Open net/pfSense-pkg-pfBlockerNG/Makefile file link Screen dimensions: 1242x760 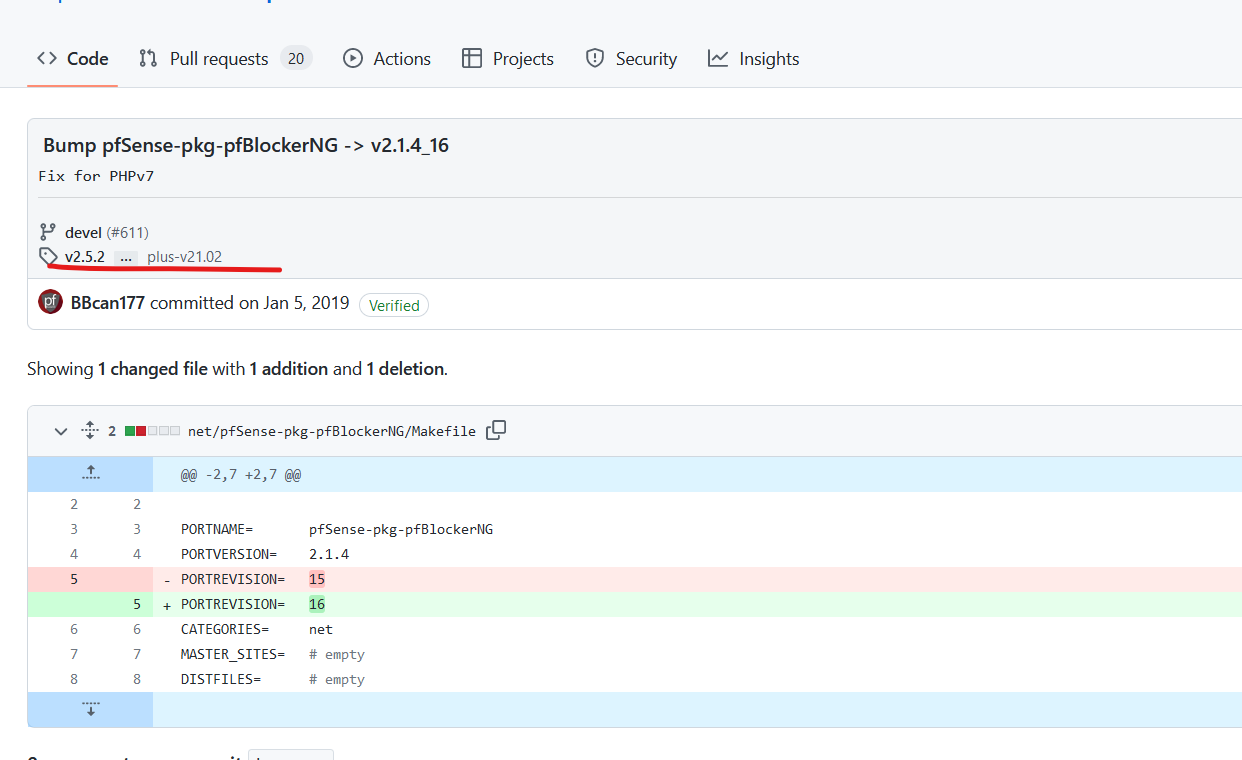tap(332, 431)
